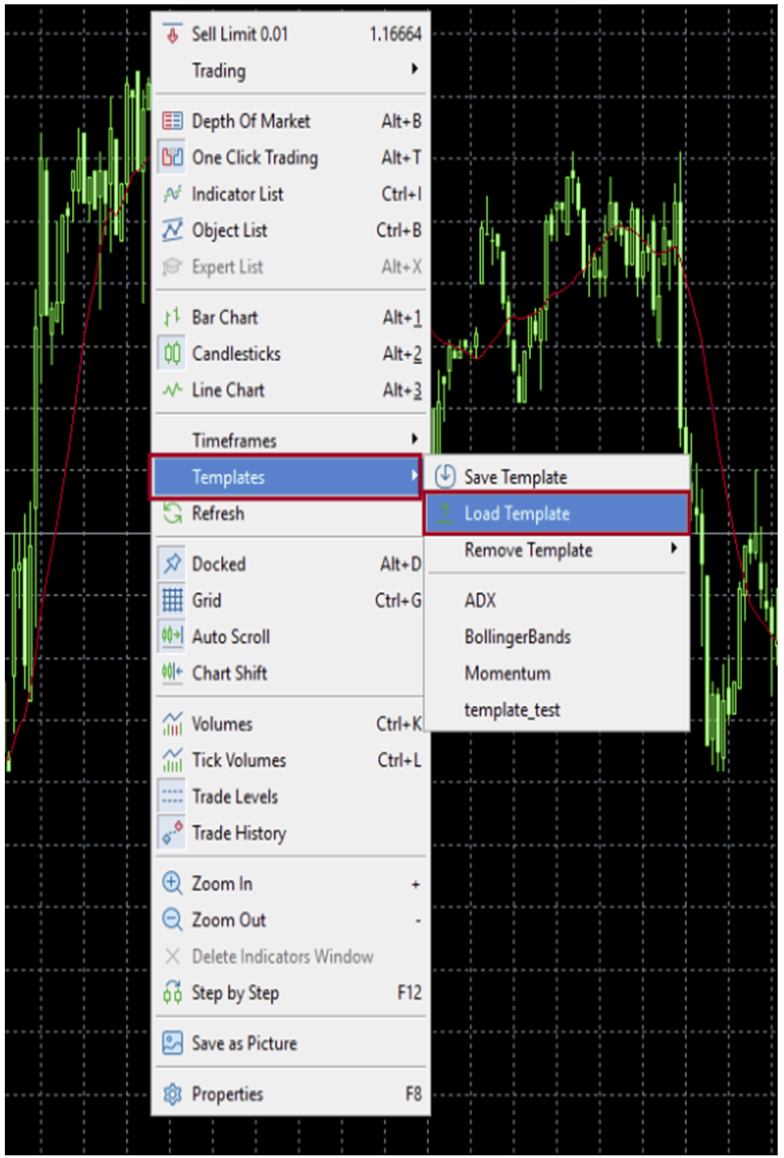Click the Sell Limit arrow icon
This screenshot has width=784, height=1158.
pyautogui.click(x=172, y=34)
